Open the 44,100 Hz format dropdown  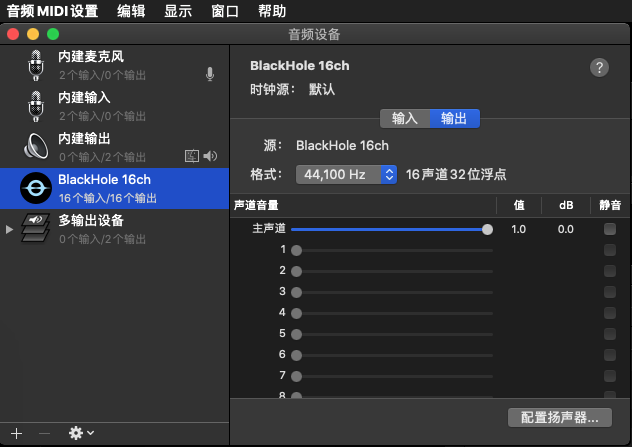pos(347,174)
